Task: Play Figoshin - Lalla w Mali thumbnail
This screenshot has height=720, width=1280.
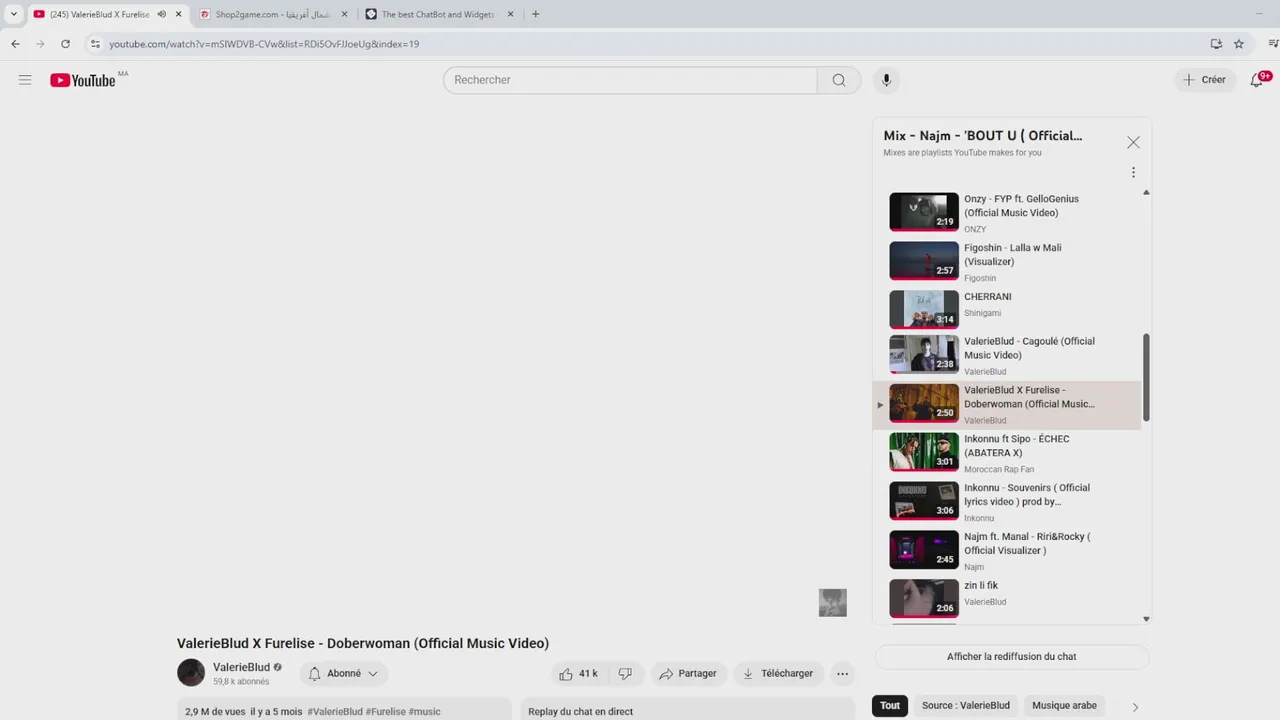Action: click(924, 261)
